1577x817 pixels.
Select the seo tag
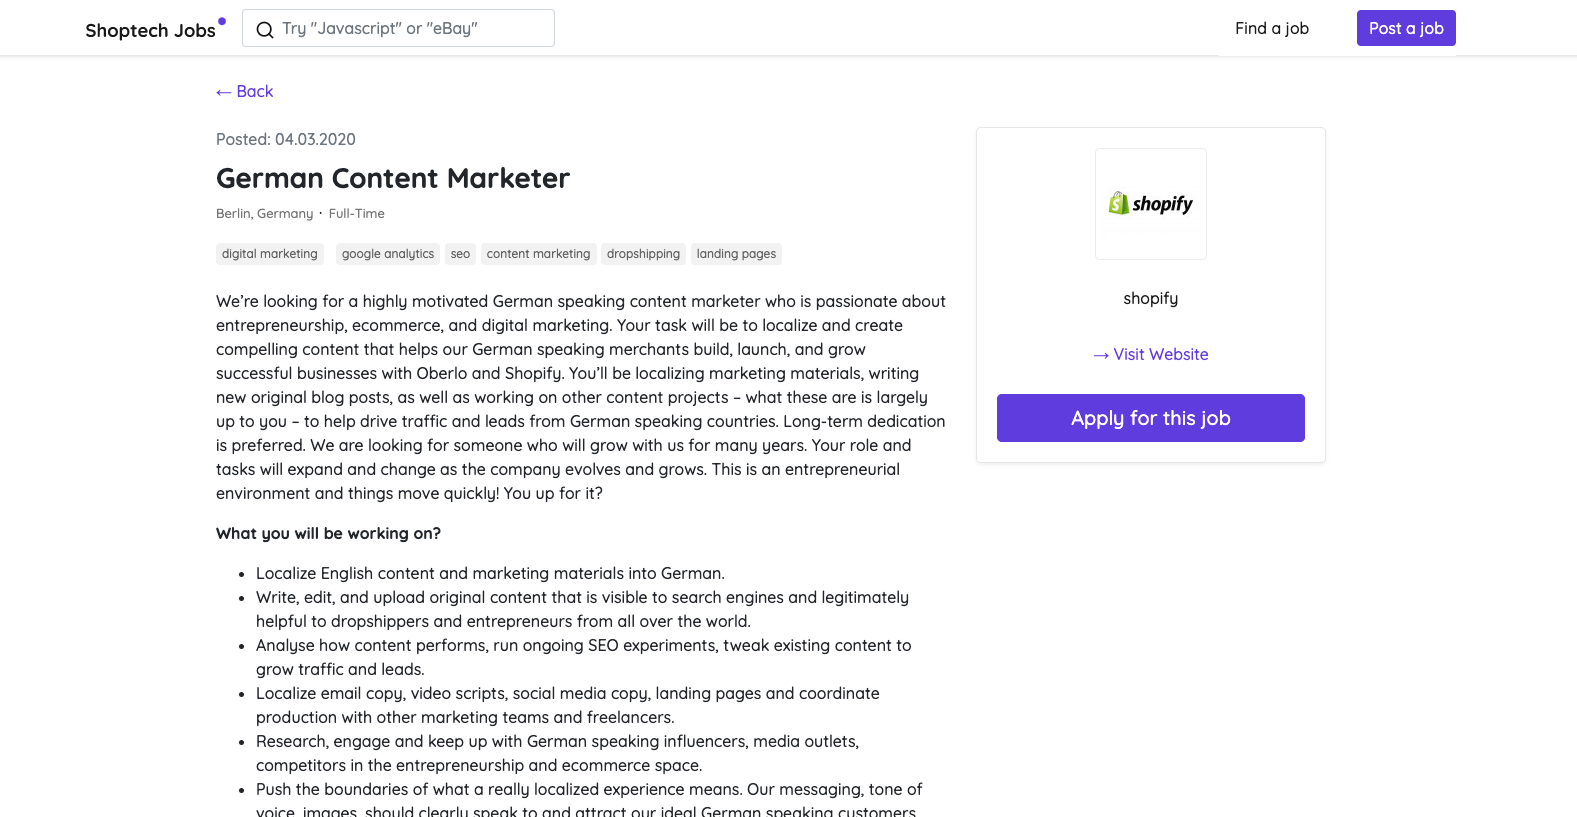pyautogui.click(x=459, y=253)
